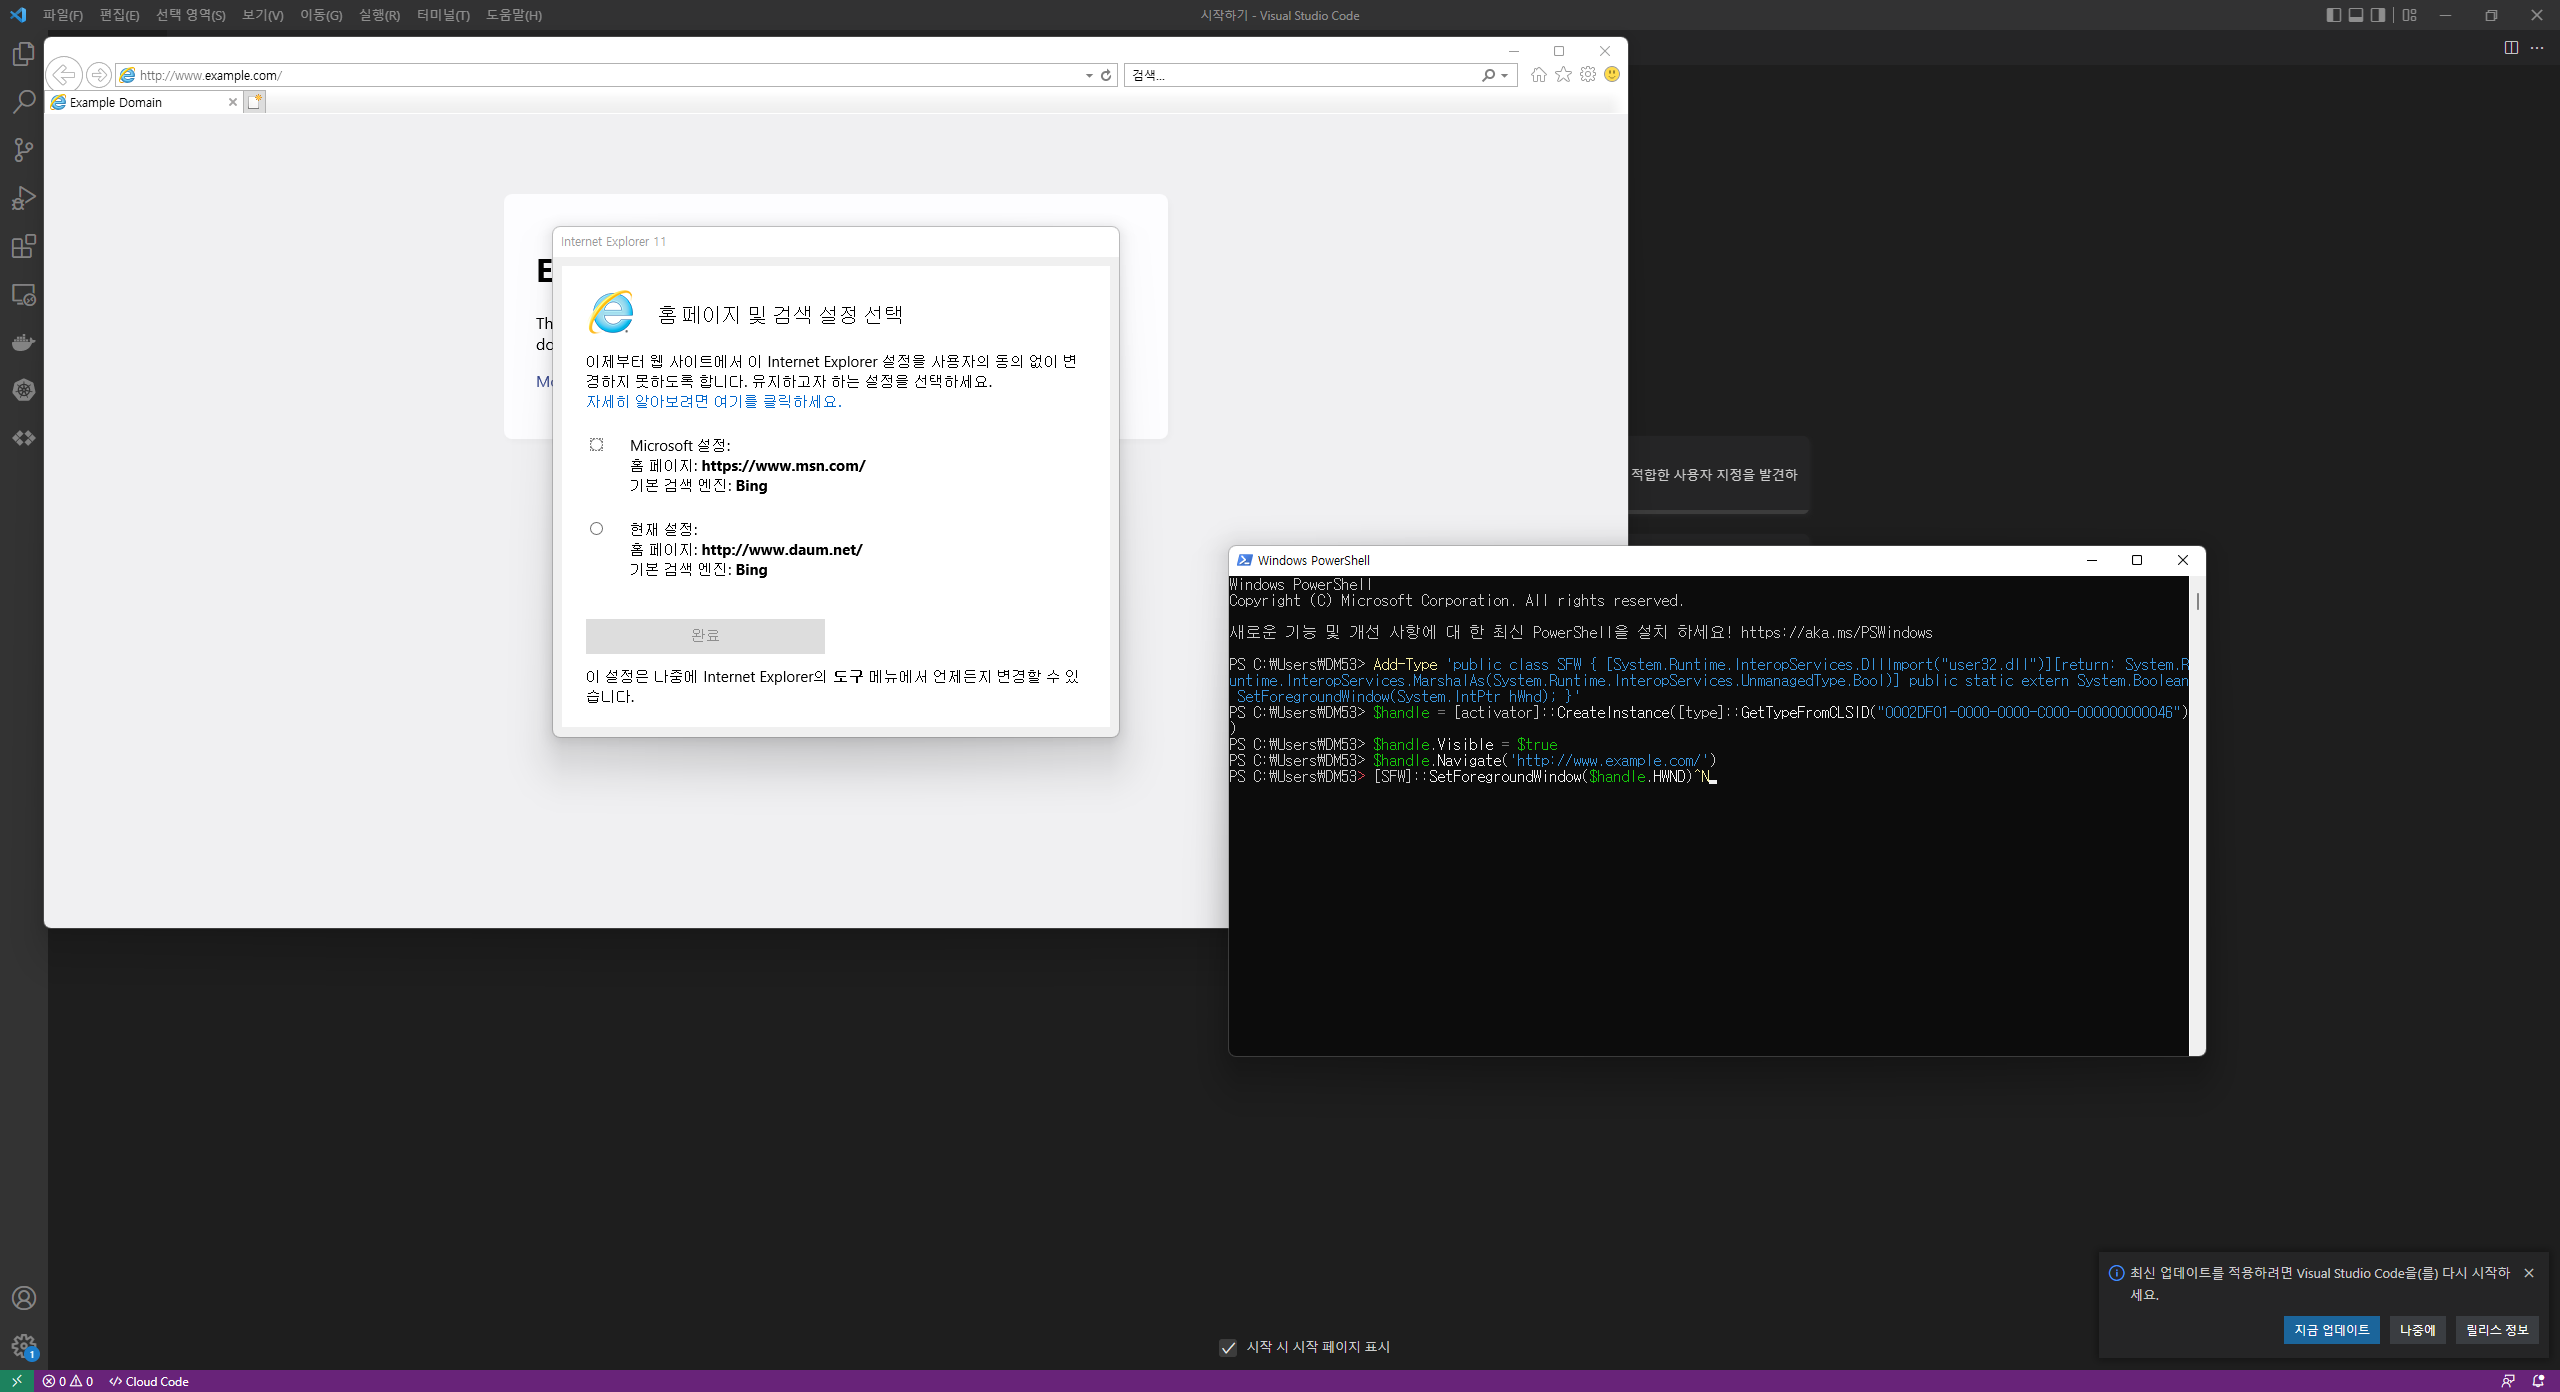The height and width of the screenshot is (1392, 2560).
Task: Open the Docker sidebar icon
Action: click(23, 343)
